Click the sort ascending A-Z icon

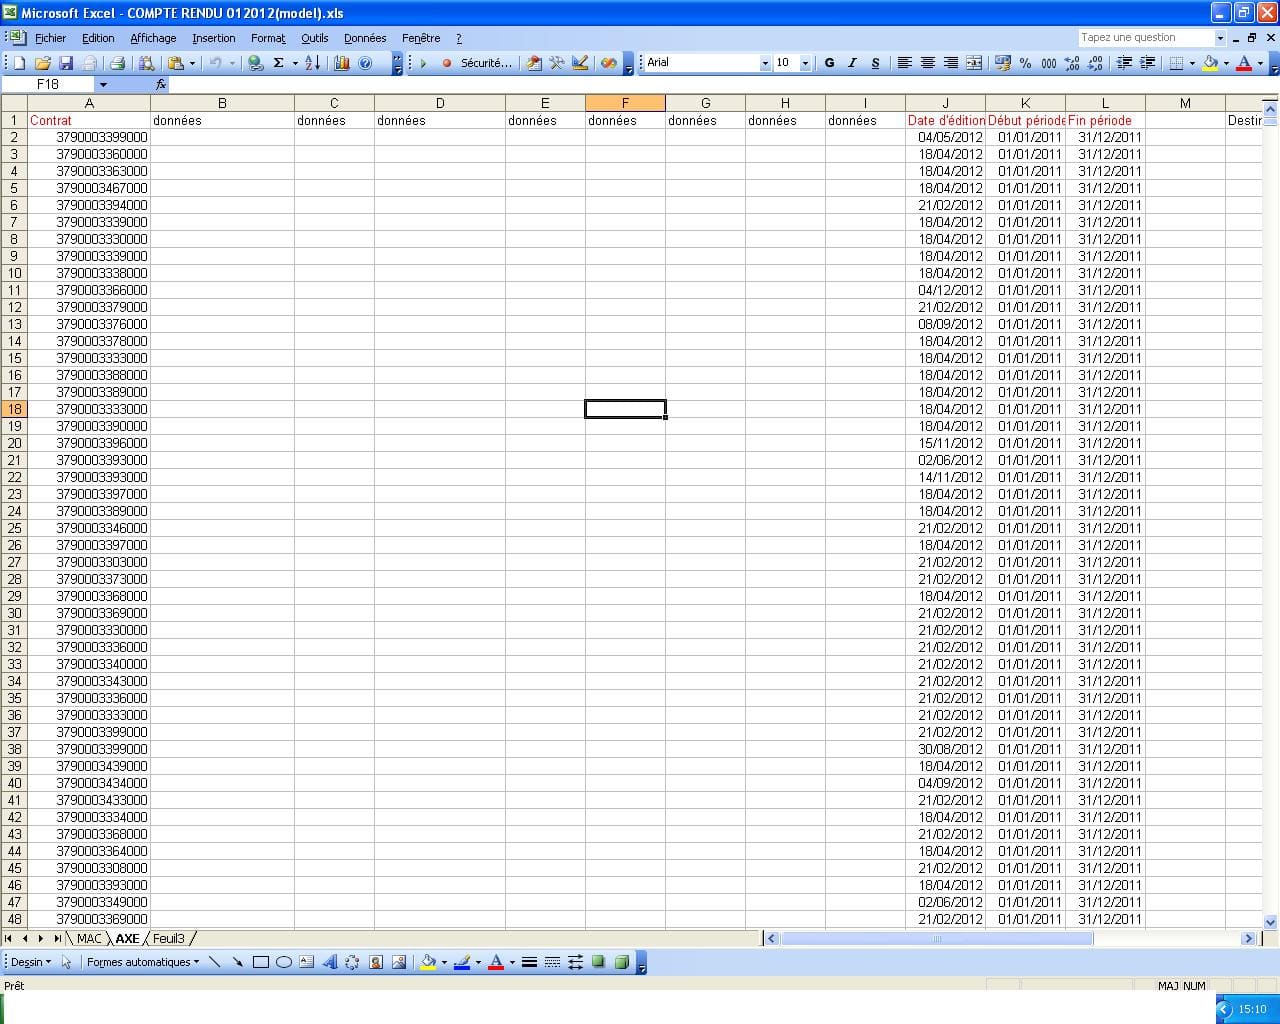point(312,63)
